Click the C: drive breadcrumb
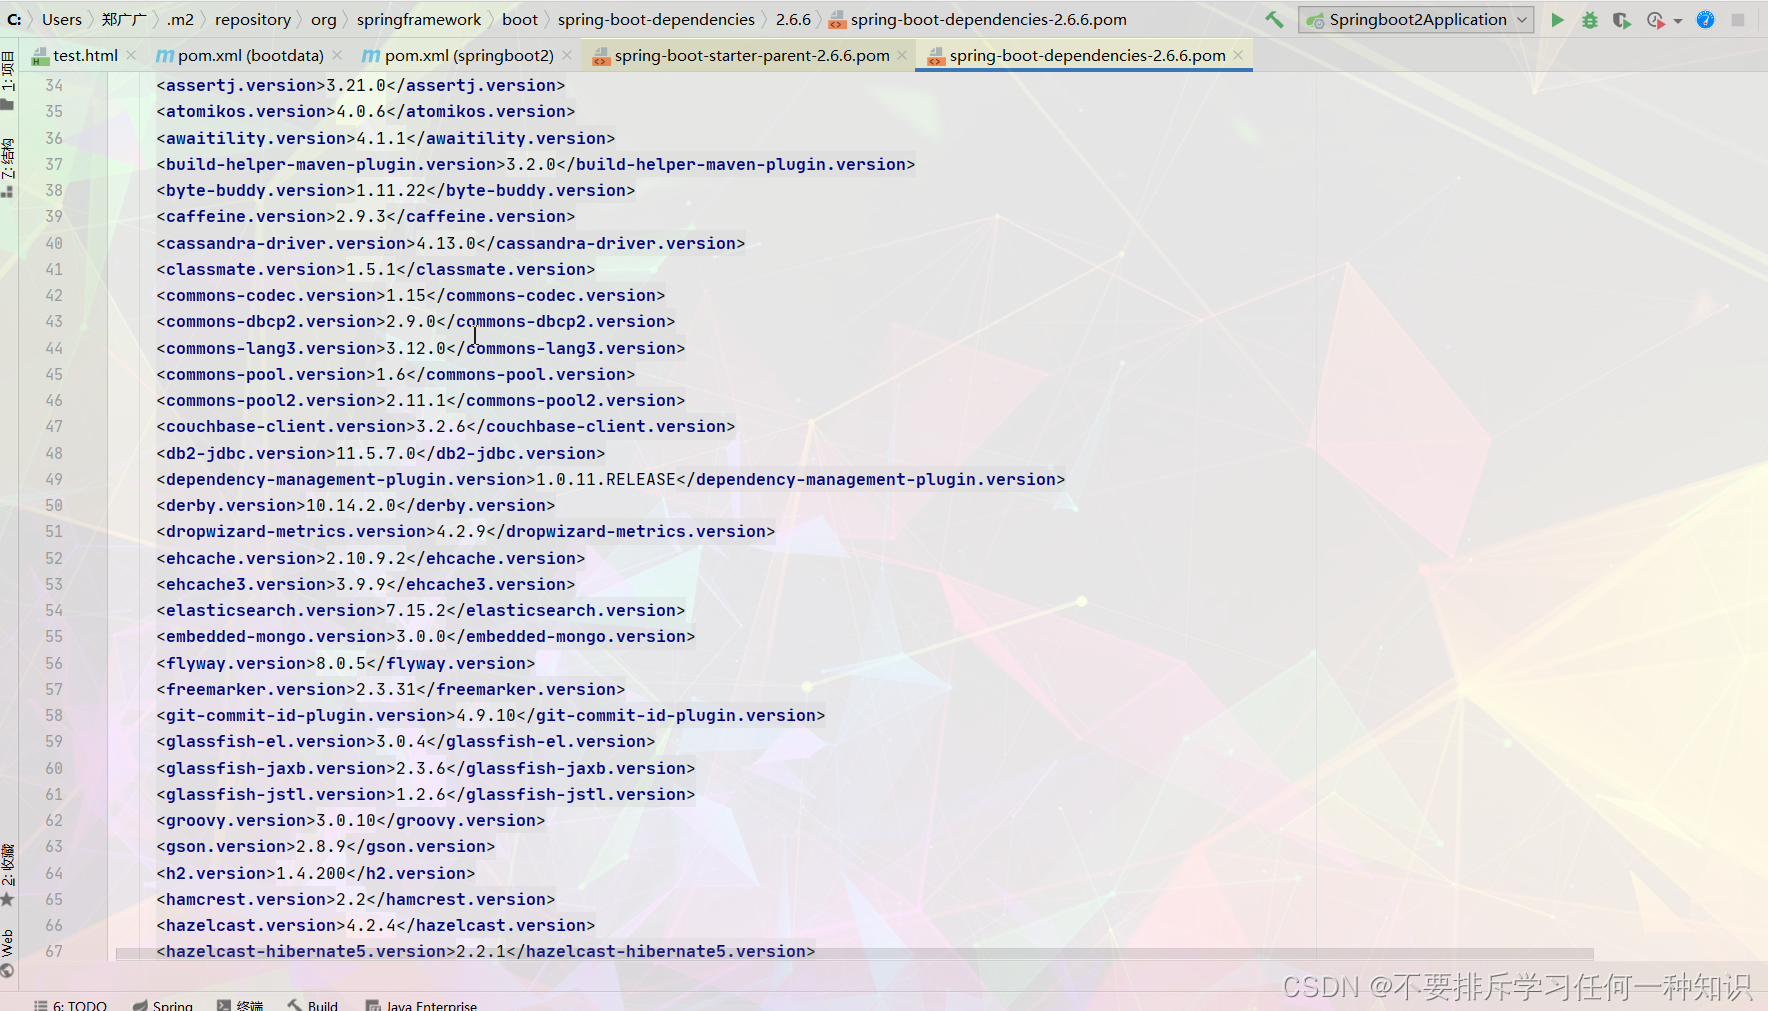The height and width of the screenshot is (1011, 1768). coord(14,19)
